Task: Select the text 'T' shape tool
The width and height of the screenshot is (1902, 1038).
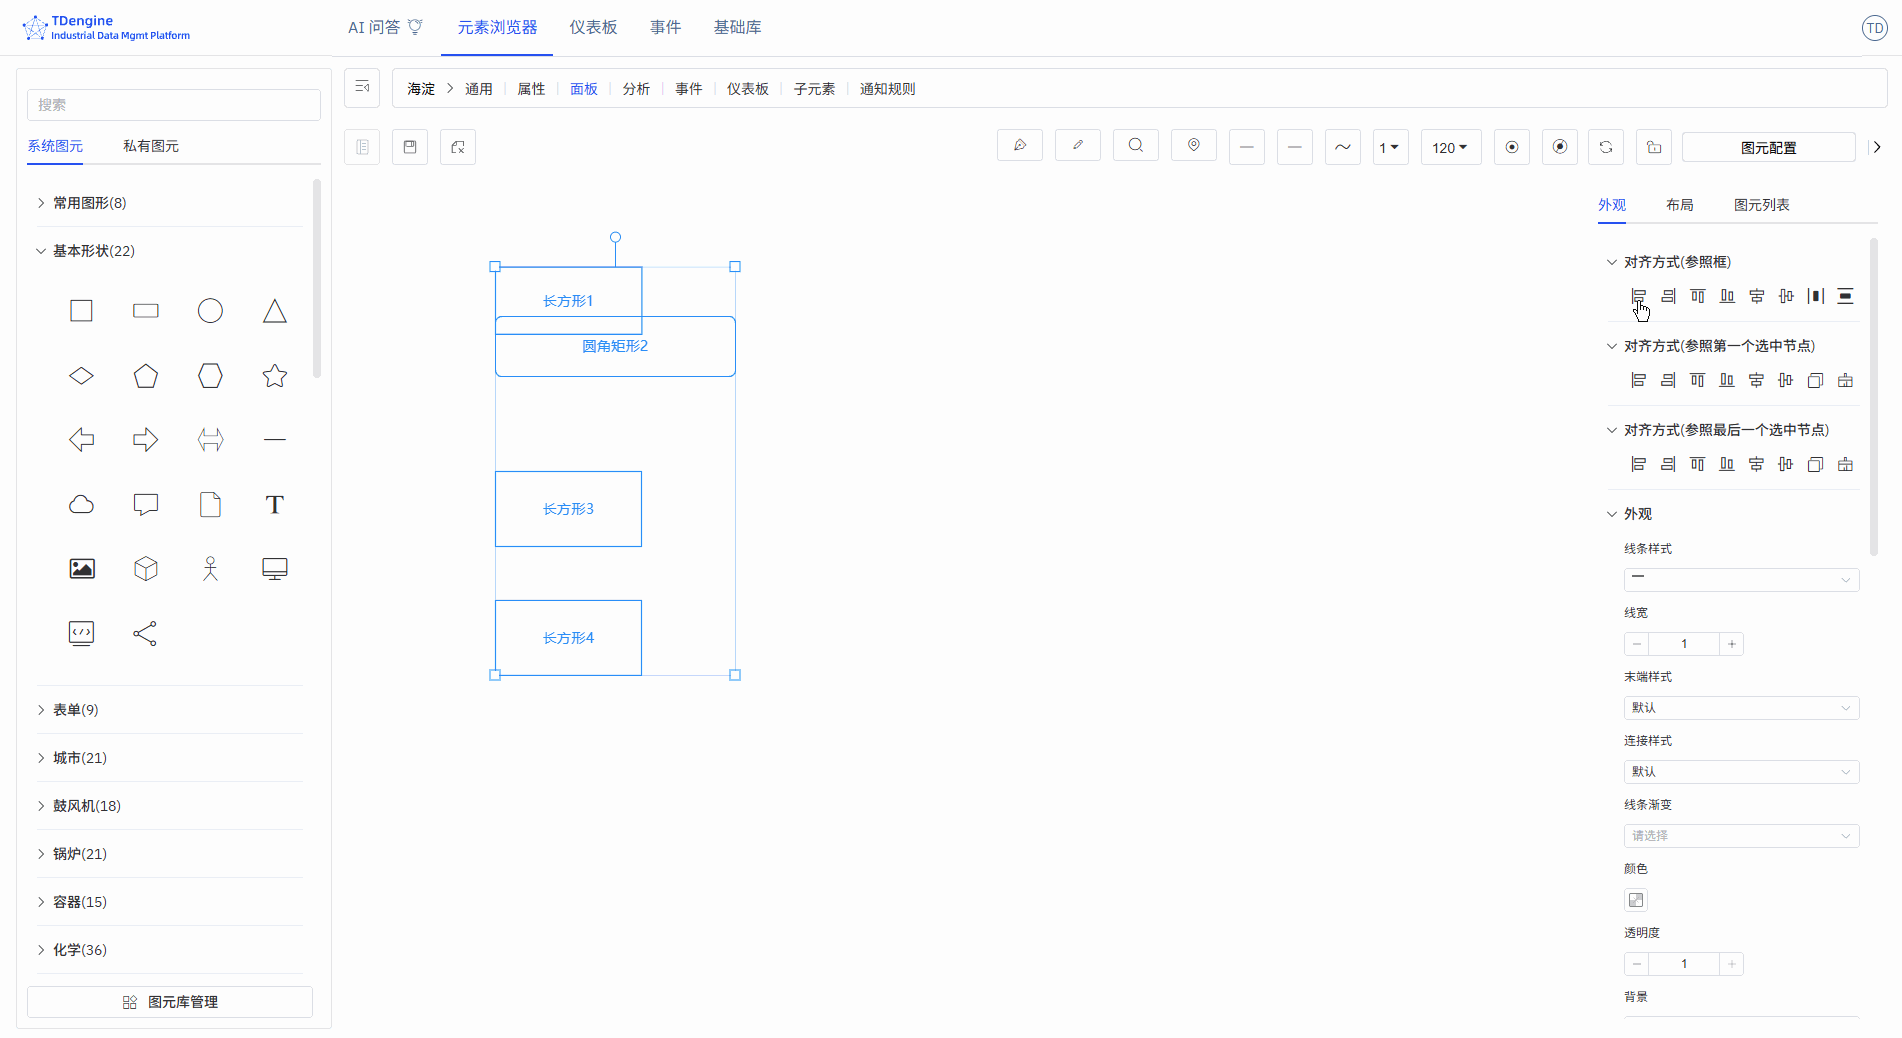Action: [x=275, y=505]
